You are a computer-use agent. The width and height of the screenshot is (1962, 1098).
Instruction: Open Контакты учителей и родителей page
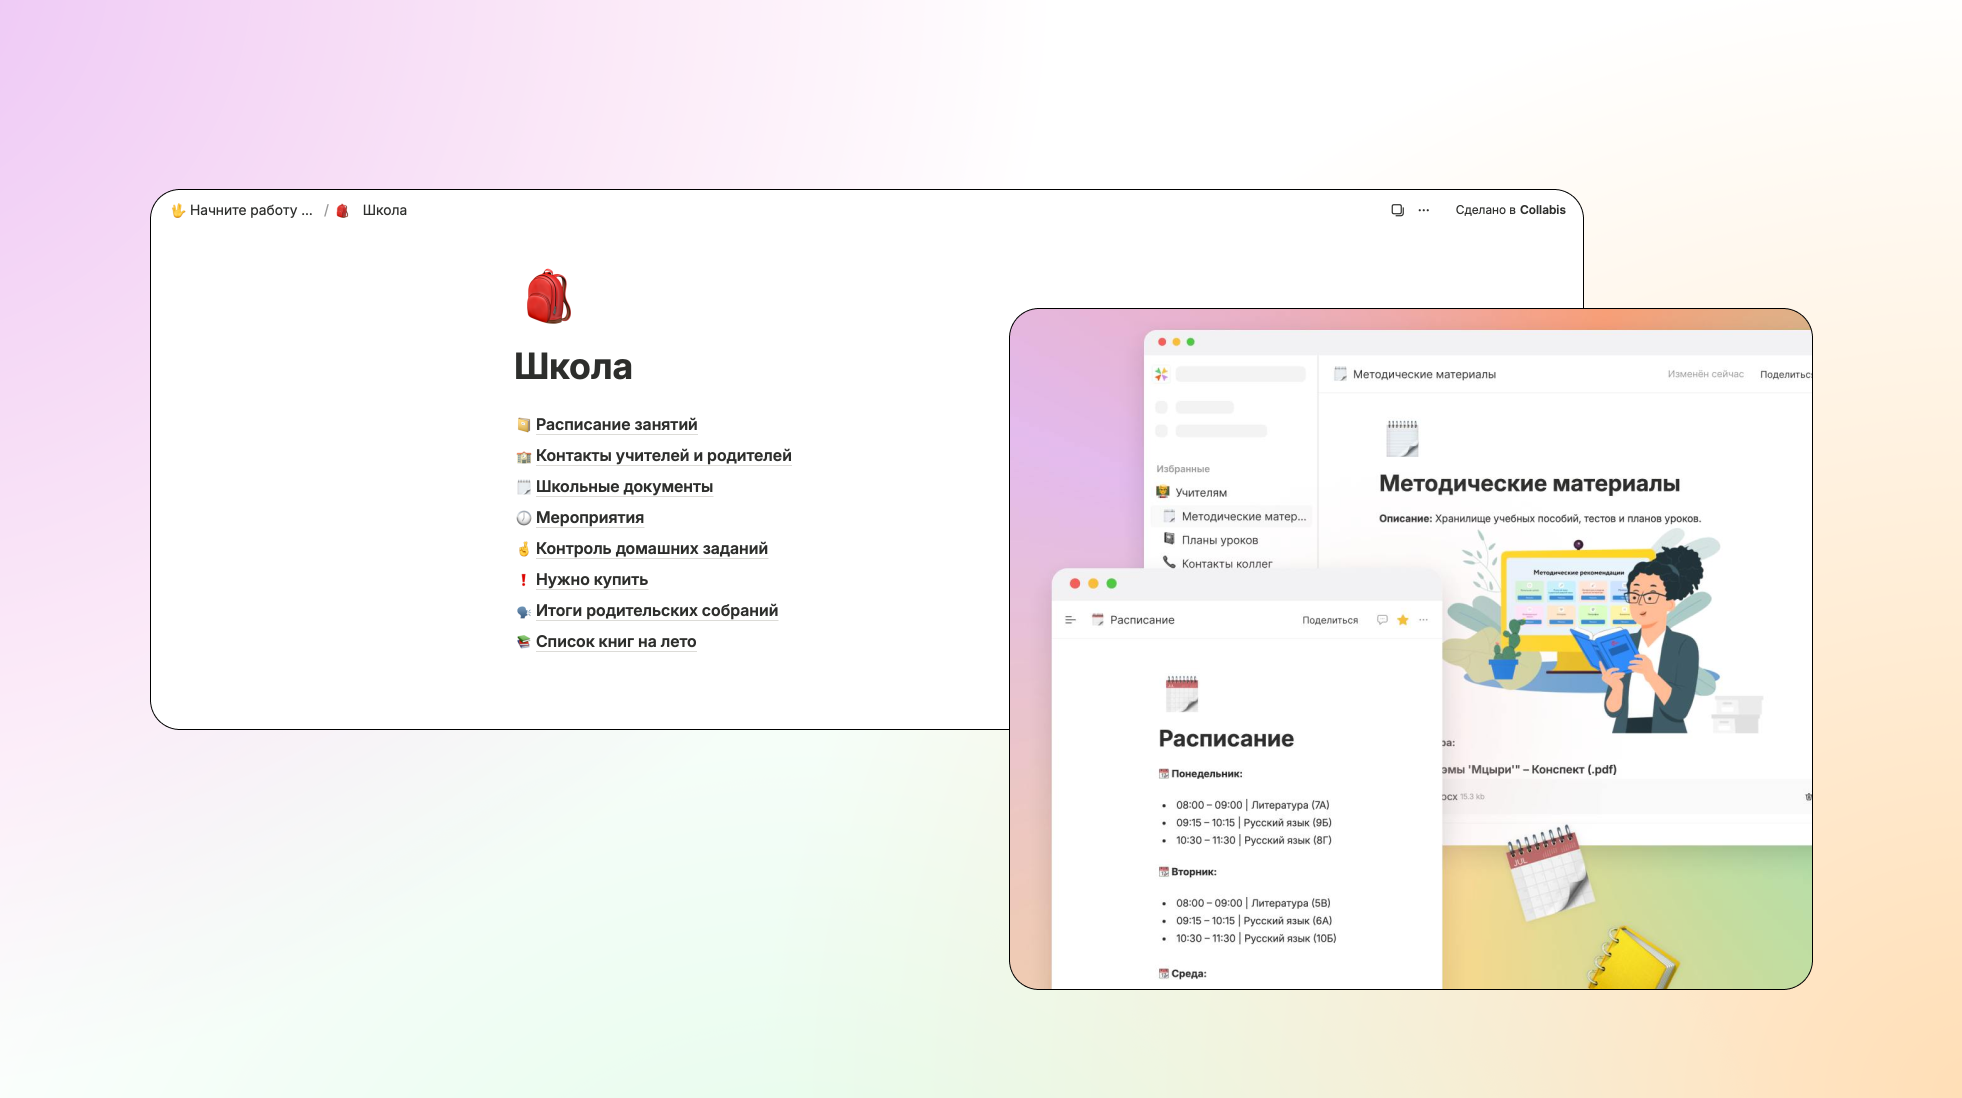(x=663, y=456)
